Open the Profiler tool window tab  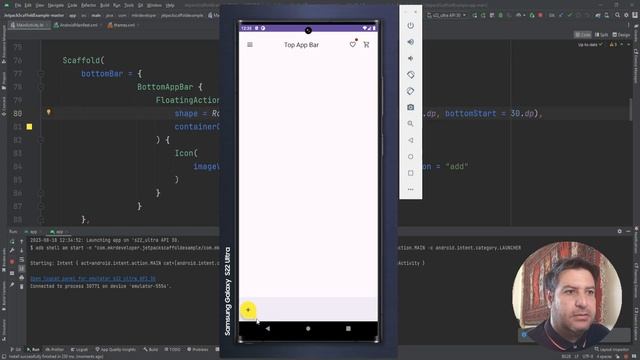click(x=55, y=349)
